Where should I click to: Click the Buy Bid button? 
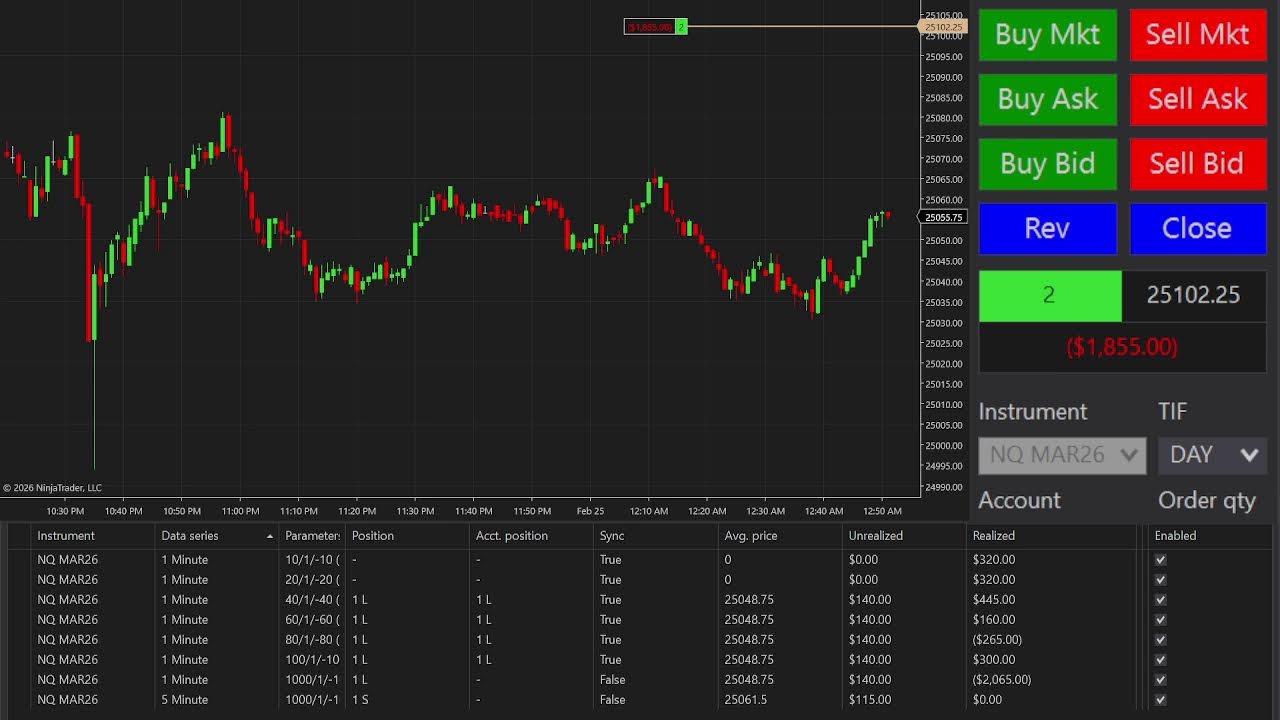click(x=1047, y=164)
